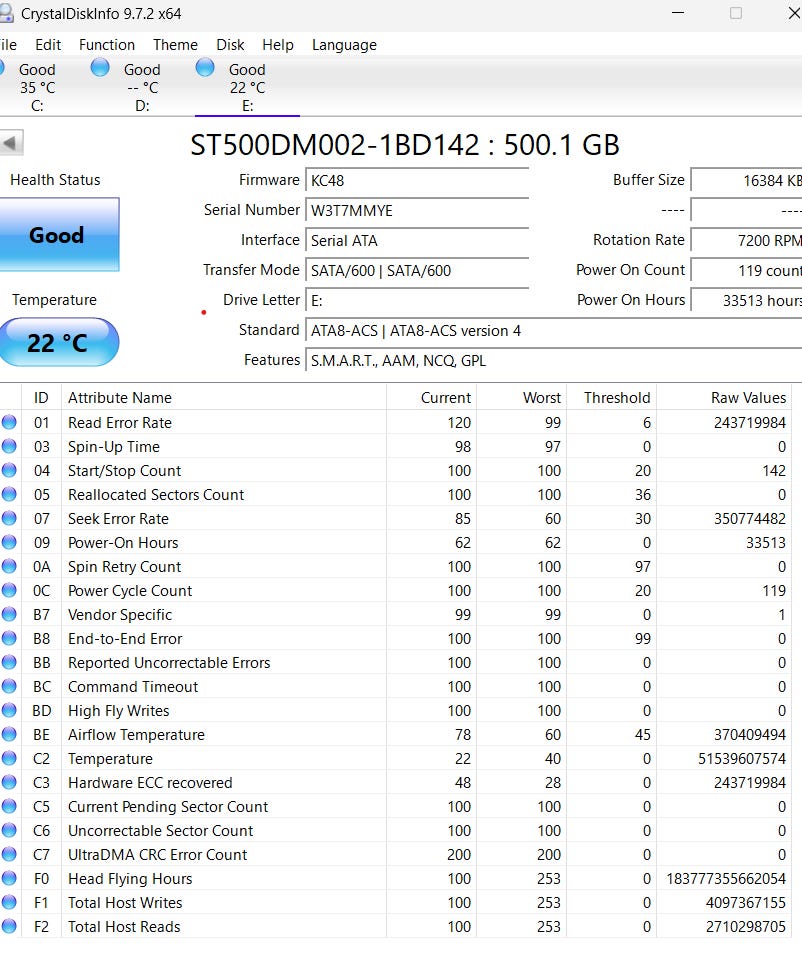This screenshot has height=972, width=802.
Task: Open the Help menu
Action: point(278,45)
